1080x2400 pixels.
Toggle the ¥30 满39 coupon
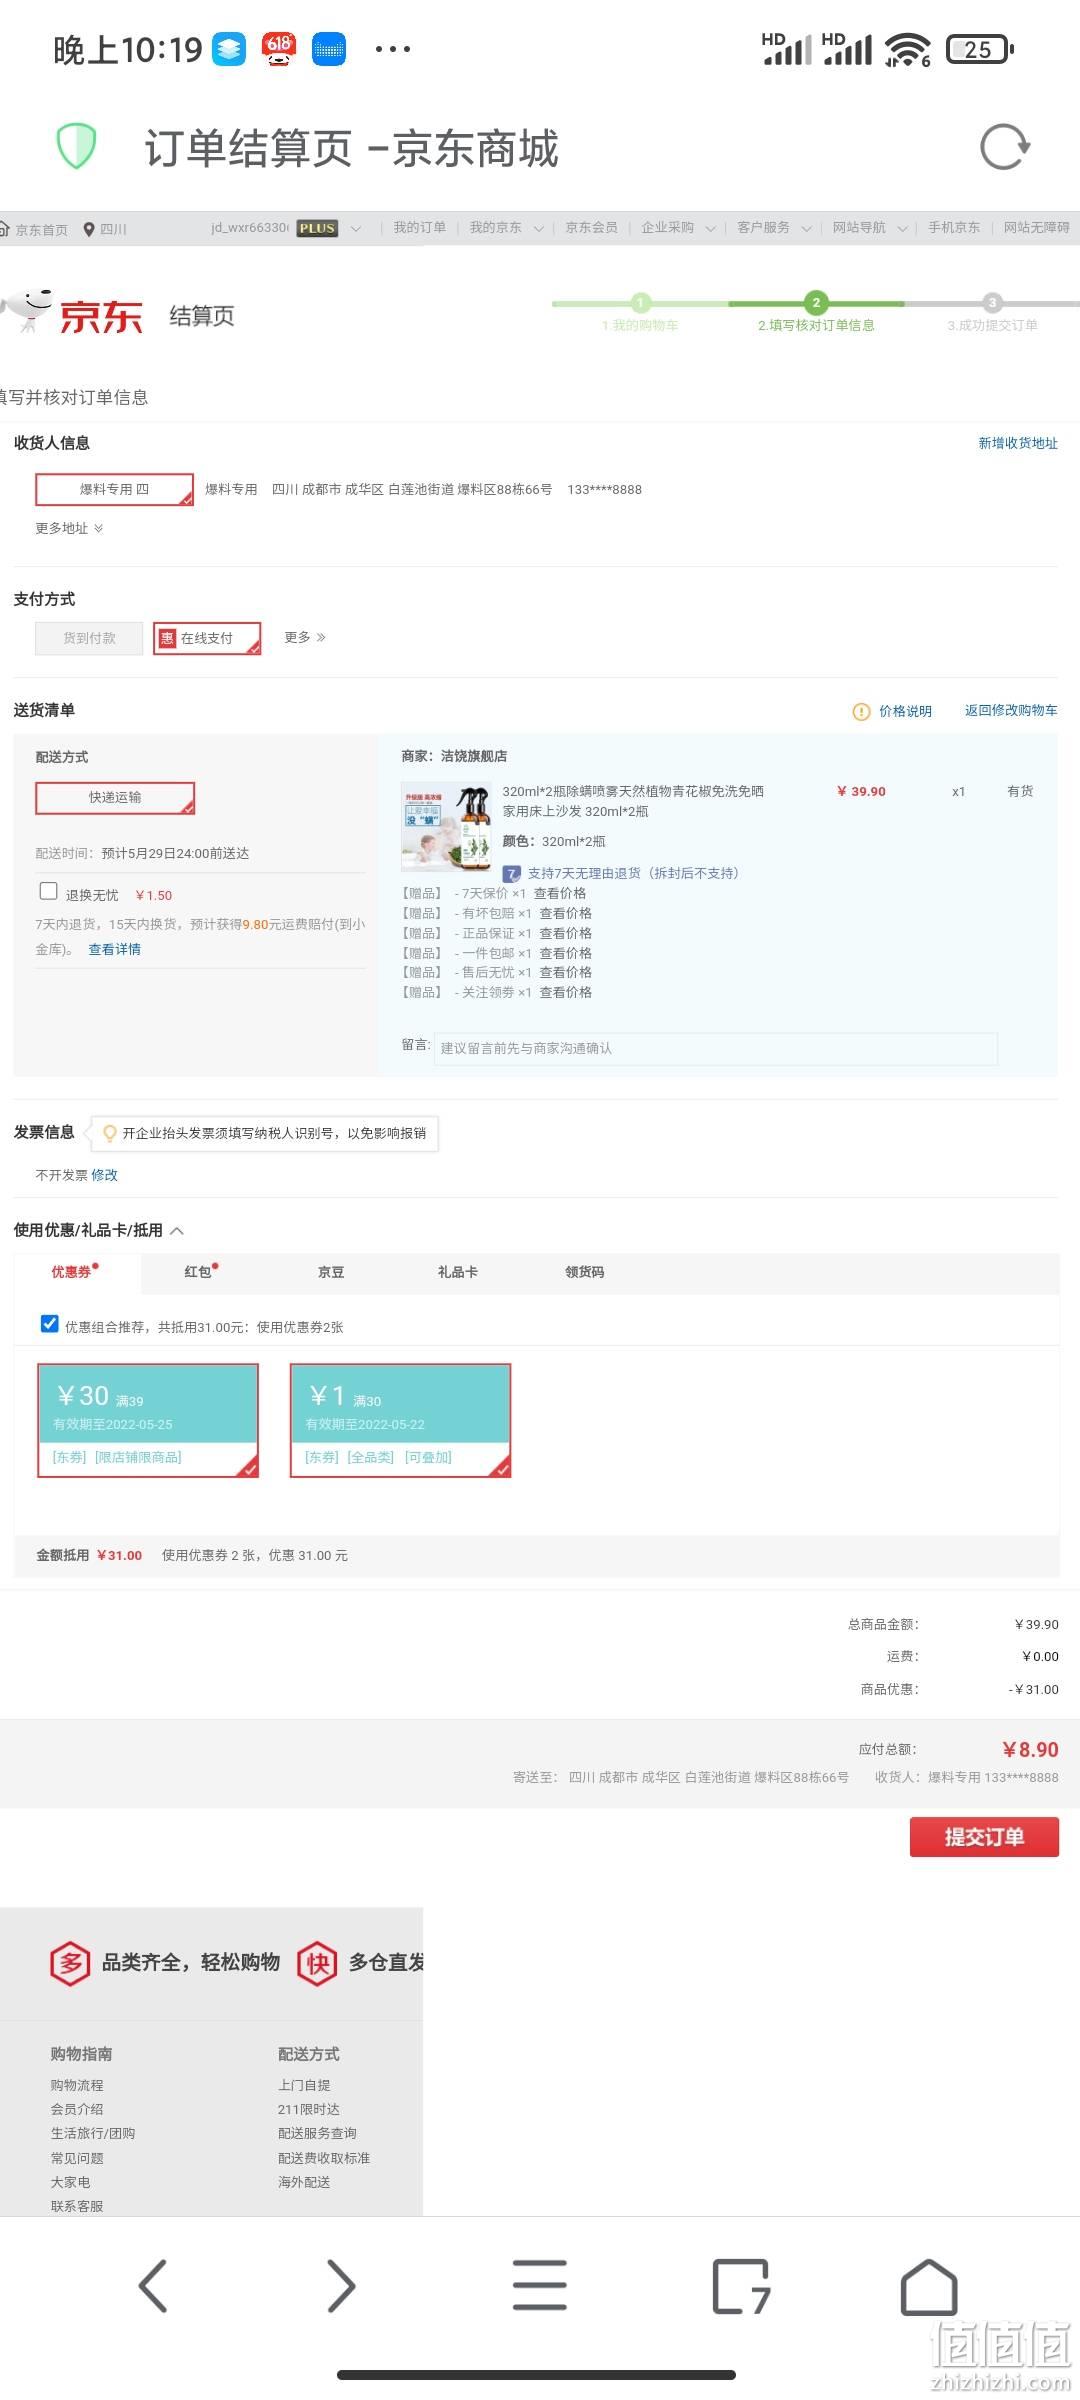pyautogui.click(x=148, y=1420)
